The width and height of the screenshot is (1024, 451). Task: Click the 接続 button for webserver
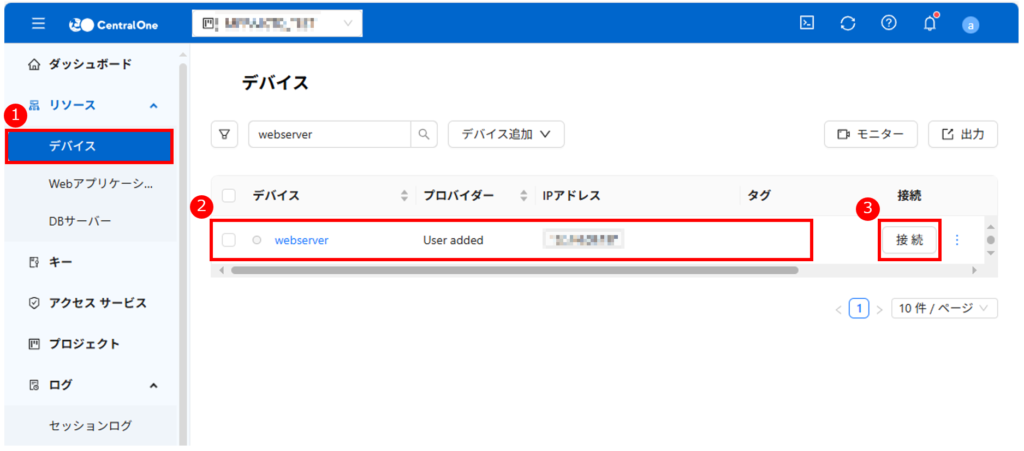point(909,240)
